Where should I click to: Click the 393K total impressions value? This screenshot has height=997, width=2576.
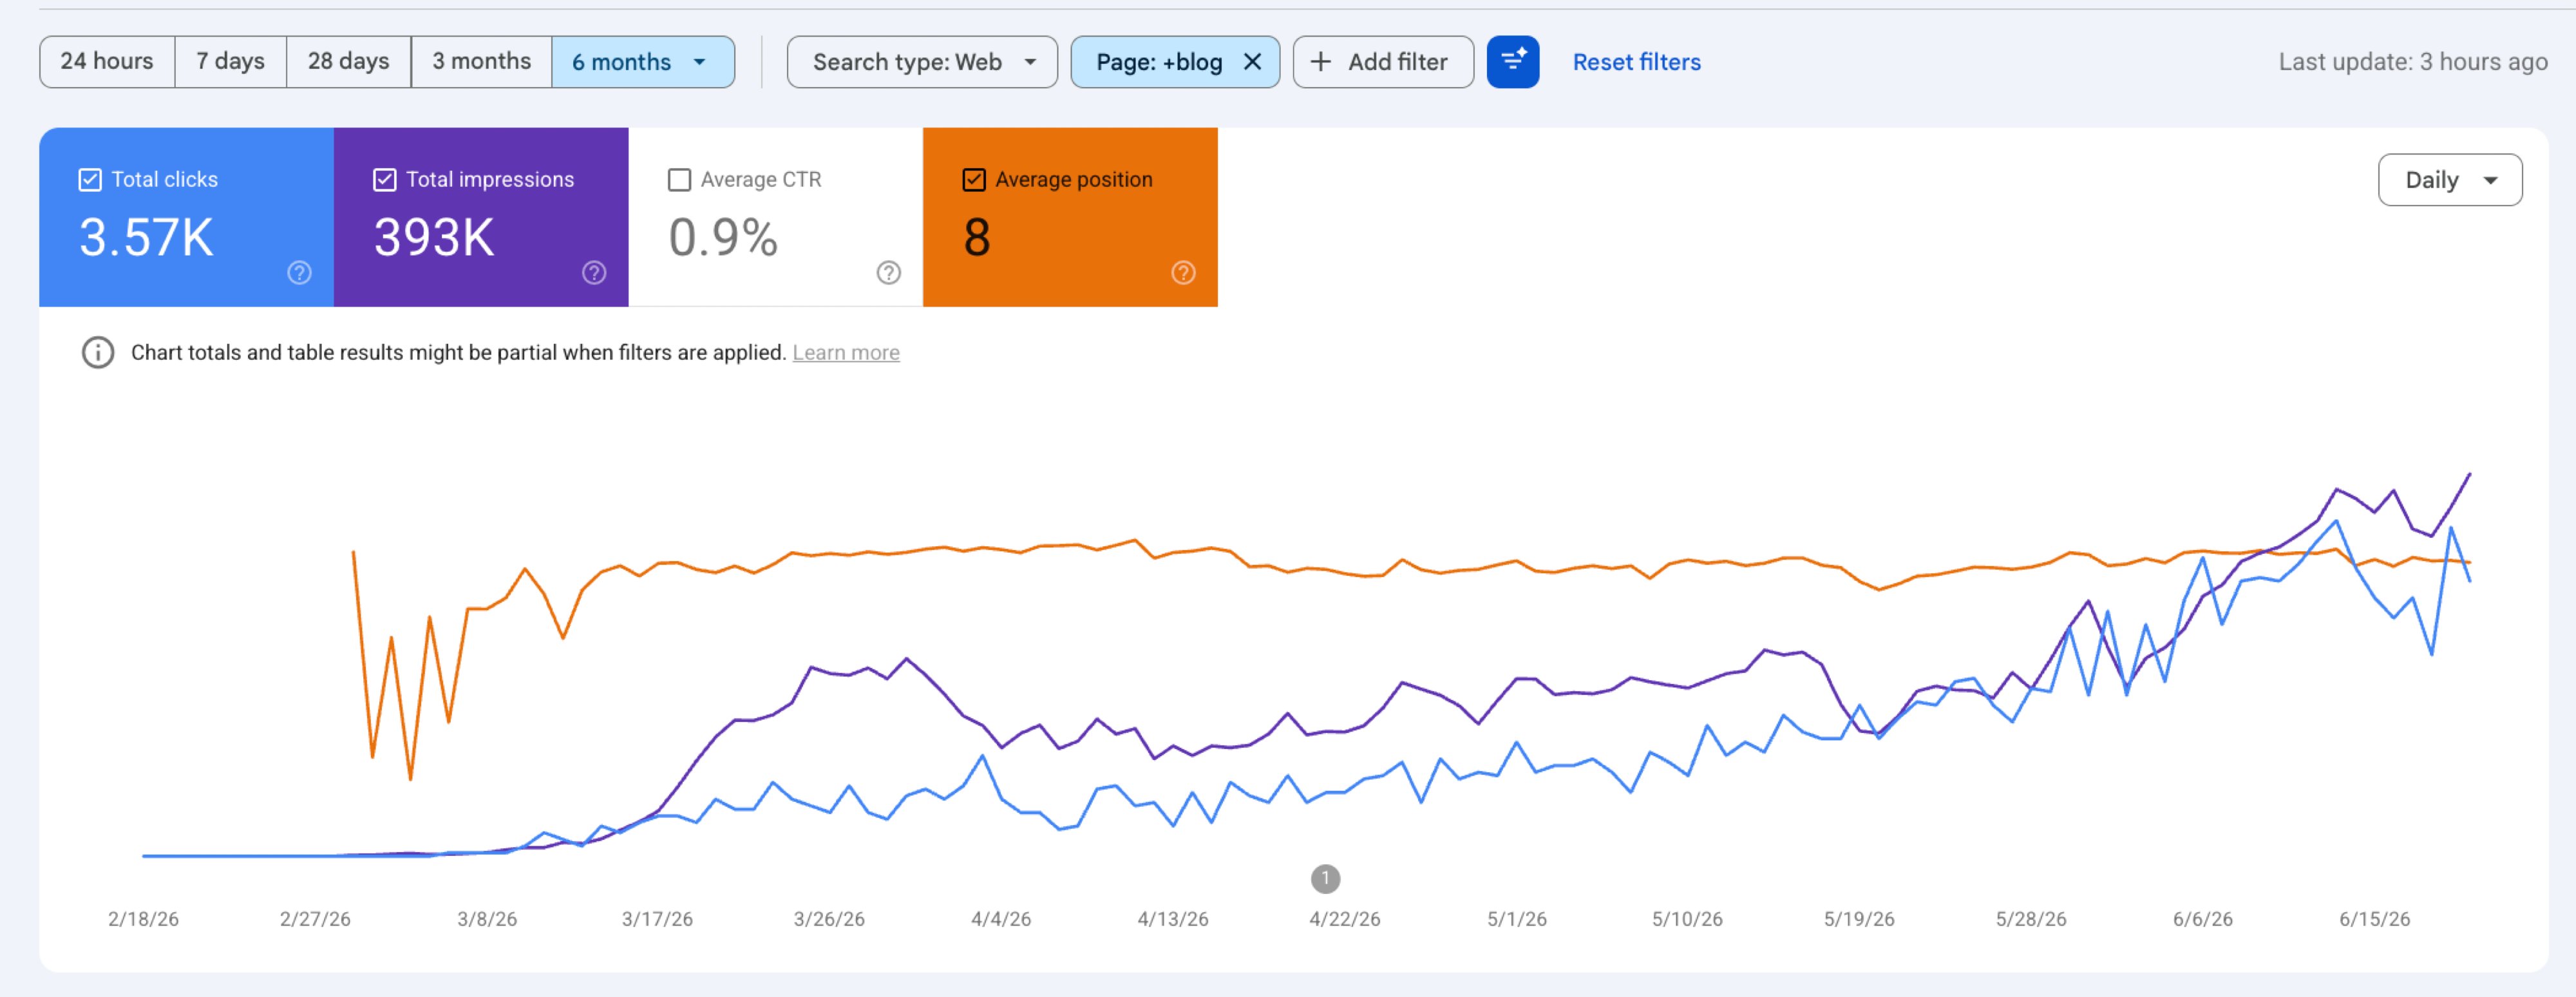434,238
